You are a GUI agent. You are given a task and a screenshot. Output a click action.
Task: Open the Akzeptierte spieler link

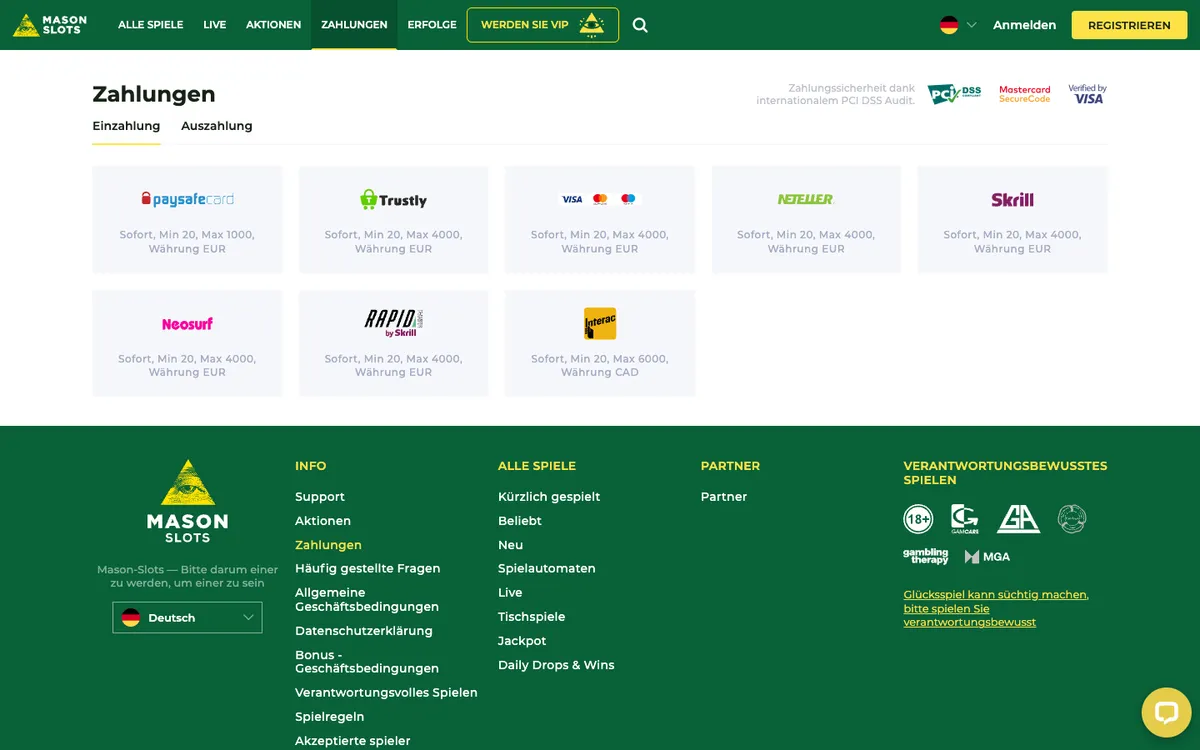tap(353, 741)
